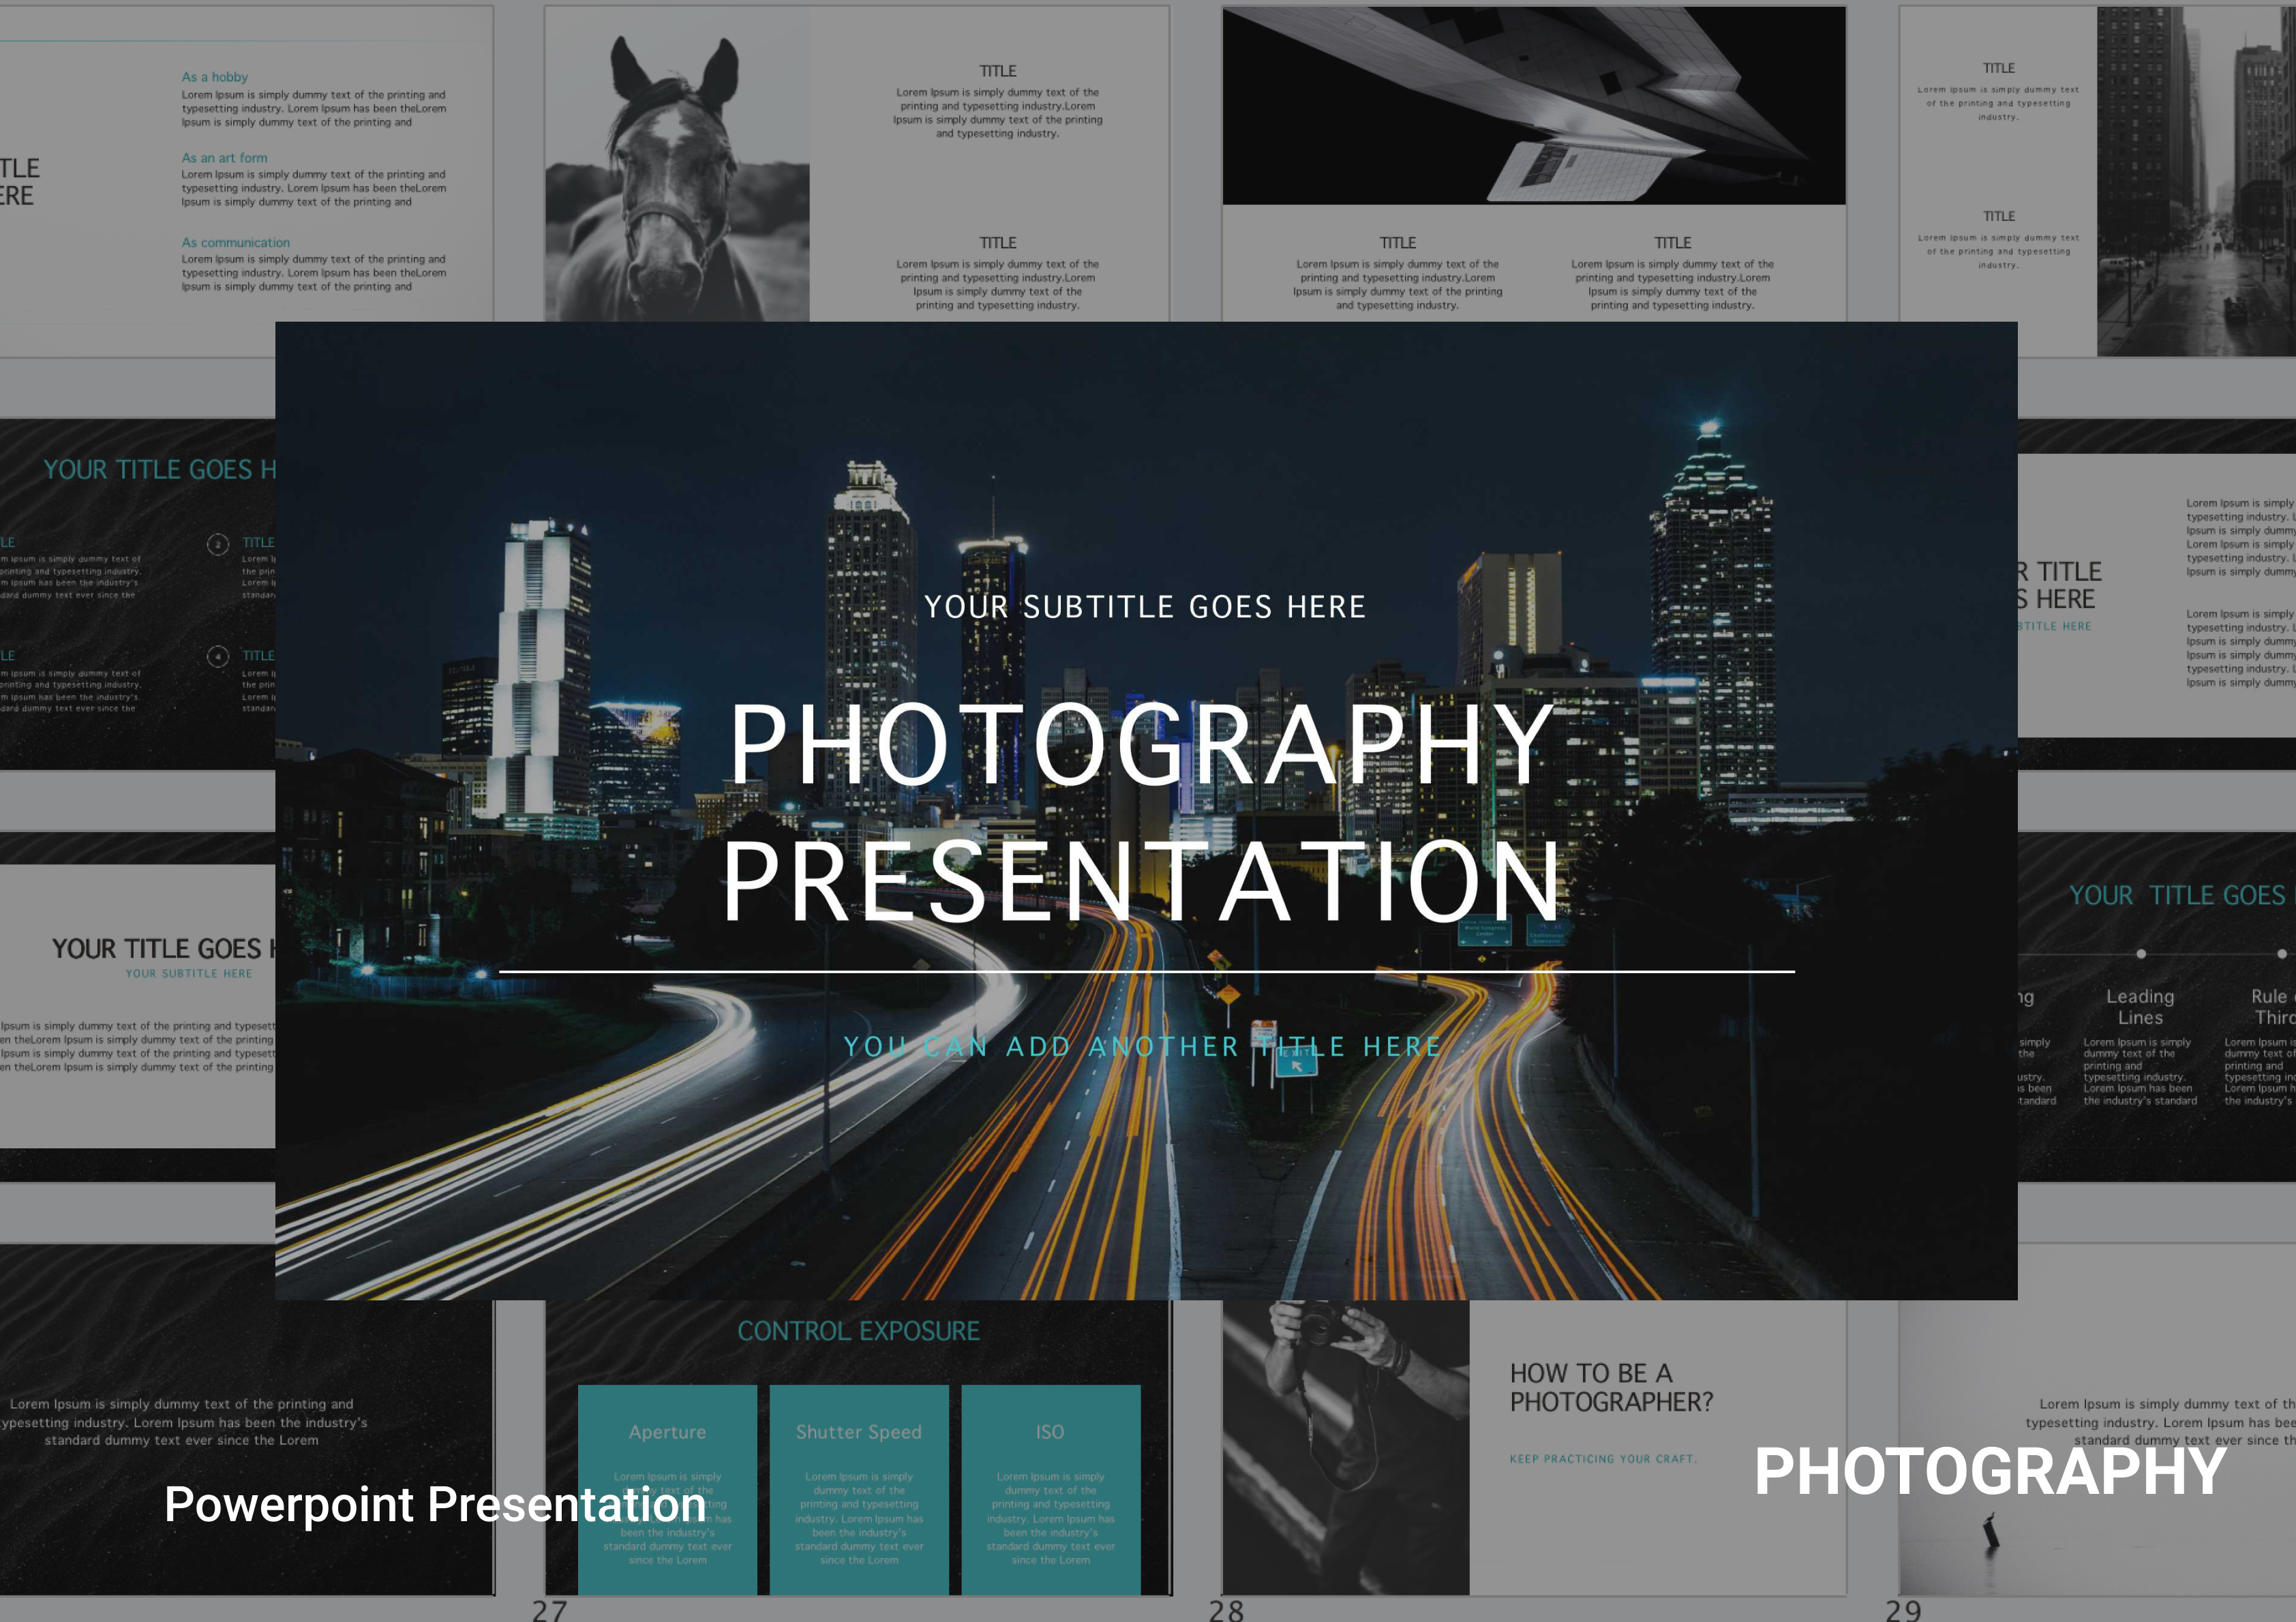Click the As an art form heading
The height and width of the screenshot is (1622, 2296).
coord(225,158)
